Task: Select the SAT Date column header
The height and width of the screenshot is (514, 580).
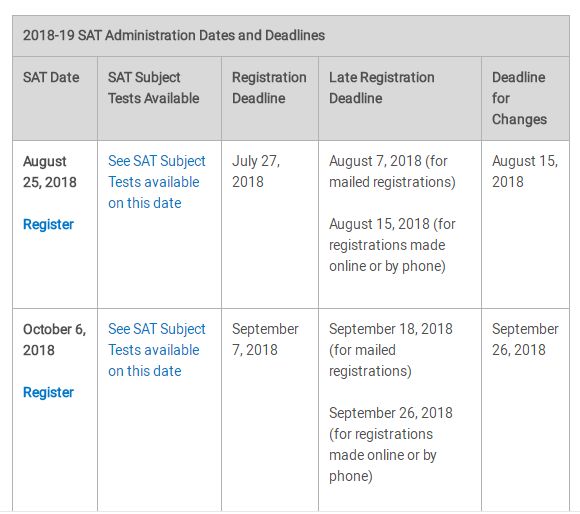Action: click(51, 77)
